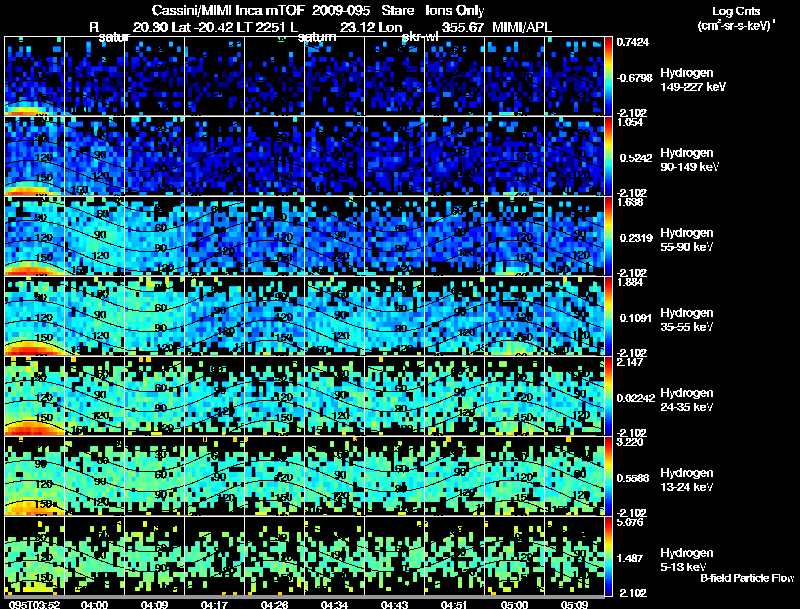The height and width of the screenshot is (609, 800).
Task: Click the "Hydrogen 5-13 keV" row label
Action: 687,560
